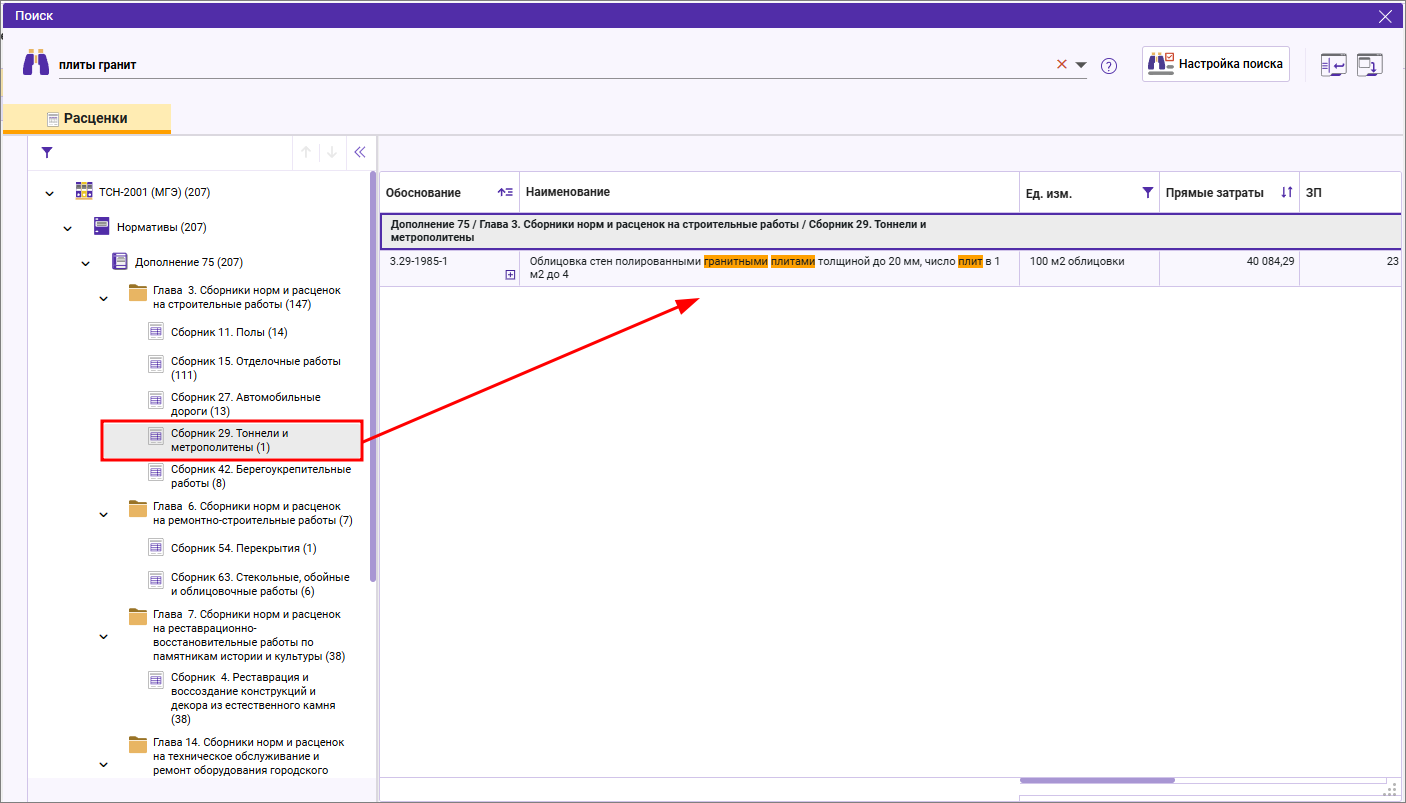Open the search history dropdown arrow
This screenshot has height=803, width=1406.
tap(1081, 65)
